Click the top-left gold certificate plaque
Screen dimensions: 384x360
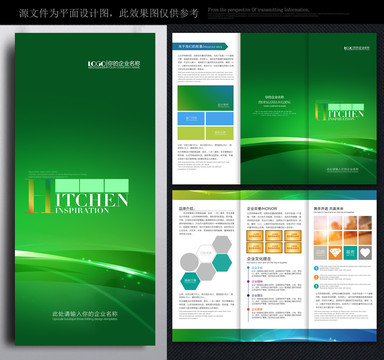point(255,236)
